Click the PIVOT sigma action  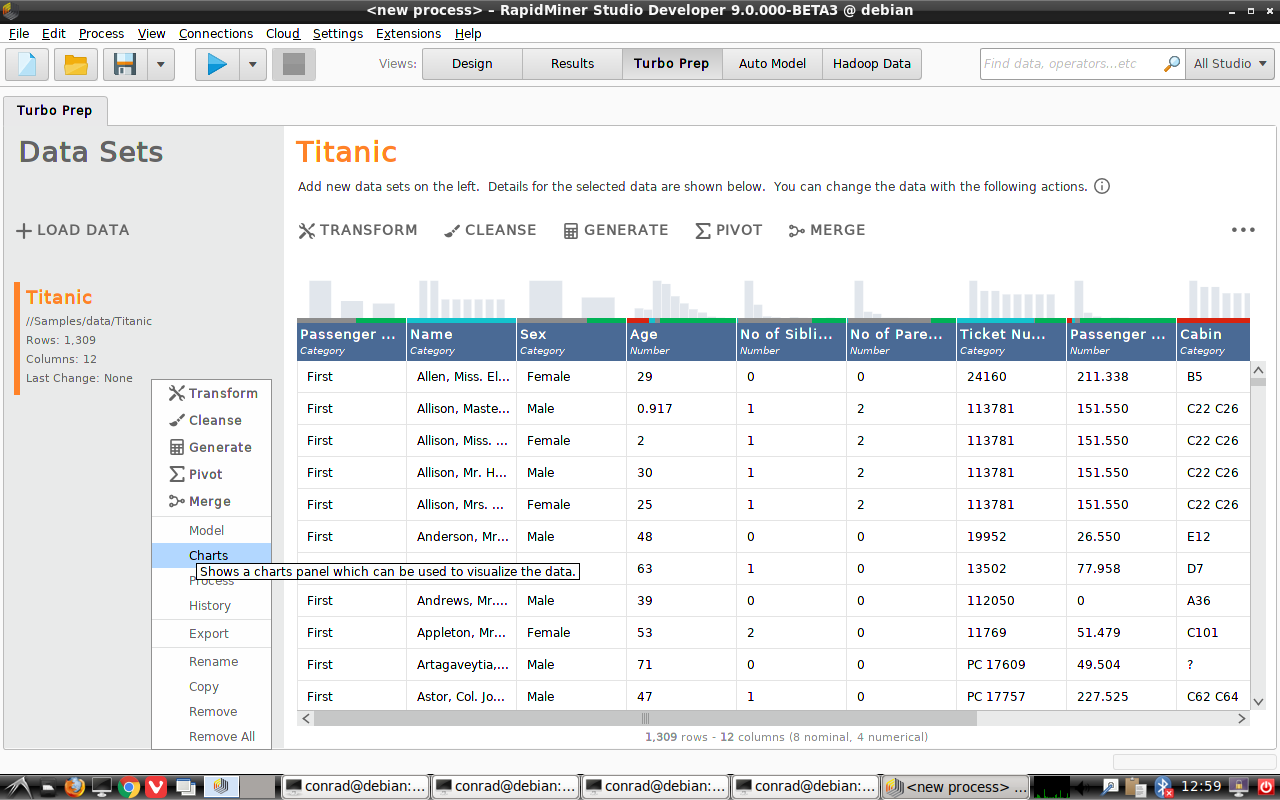[x=728, y=230]
